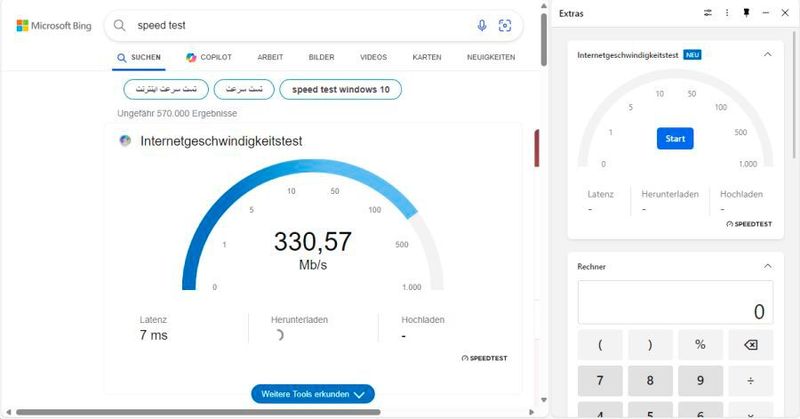800x419 pixels.
Task: Select the 'speed test windows 10' suggestion chip
Action: point(341,89)
